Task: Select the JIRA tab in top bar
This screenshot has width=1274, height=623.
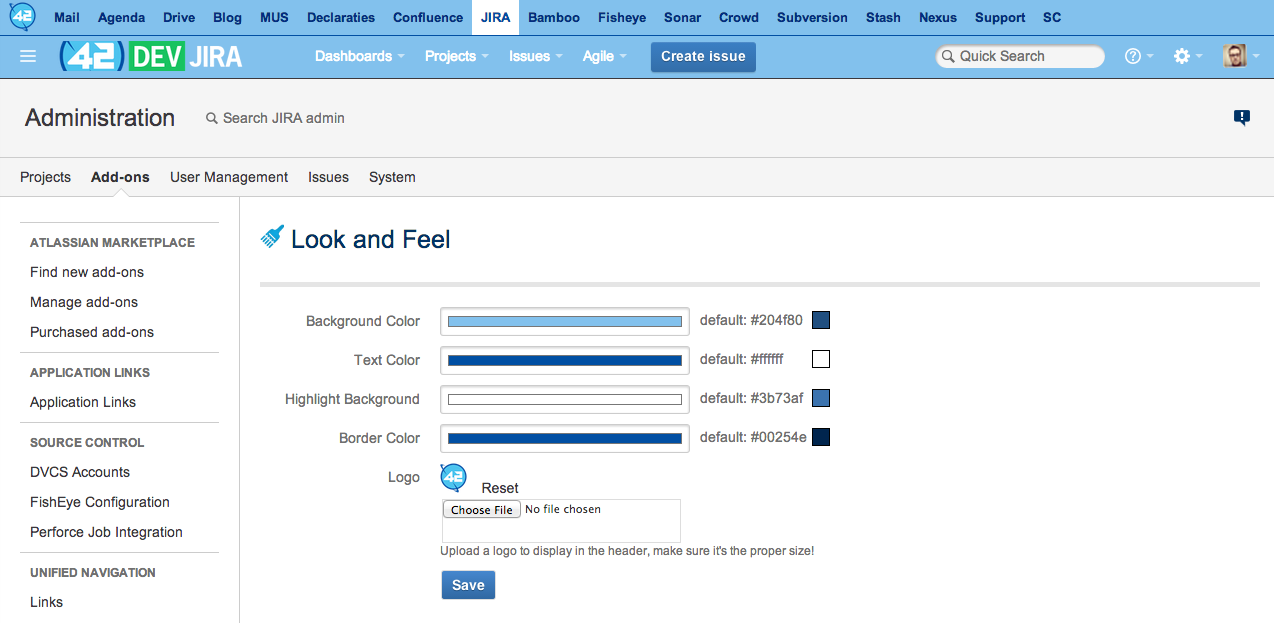Action: 495,18
